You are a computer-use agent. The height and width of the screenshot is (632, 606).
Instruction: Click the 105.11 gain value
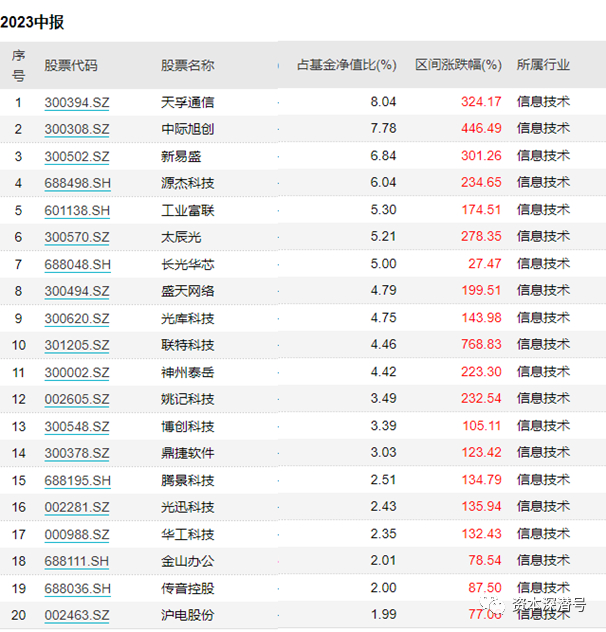click(481, 426)
